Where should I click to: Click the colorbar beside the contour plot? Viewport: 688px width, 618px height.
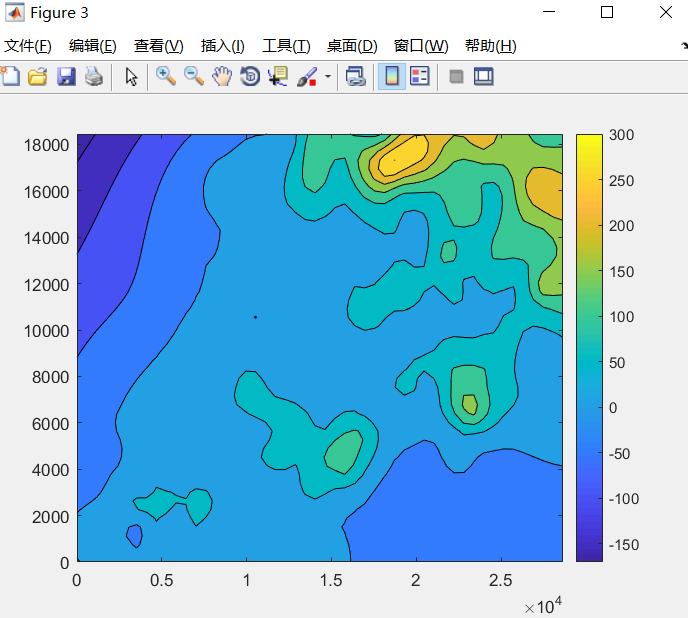coord(589,348)
